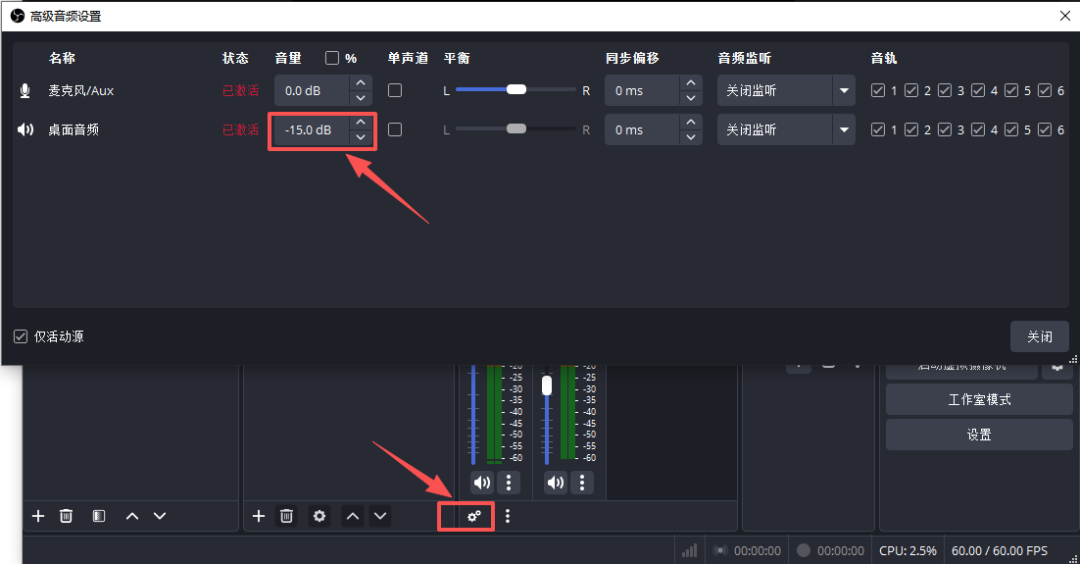The width and height of the screenshot is (1080, 564).
Task: Click first mixer channel blue volume fader
Action: tap(473, 415)
